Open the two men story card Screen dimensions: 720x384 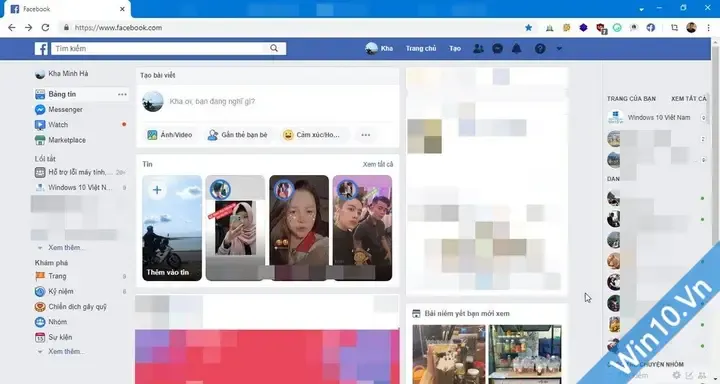[362, 228]
